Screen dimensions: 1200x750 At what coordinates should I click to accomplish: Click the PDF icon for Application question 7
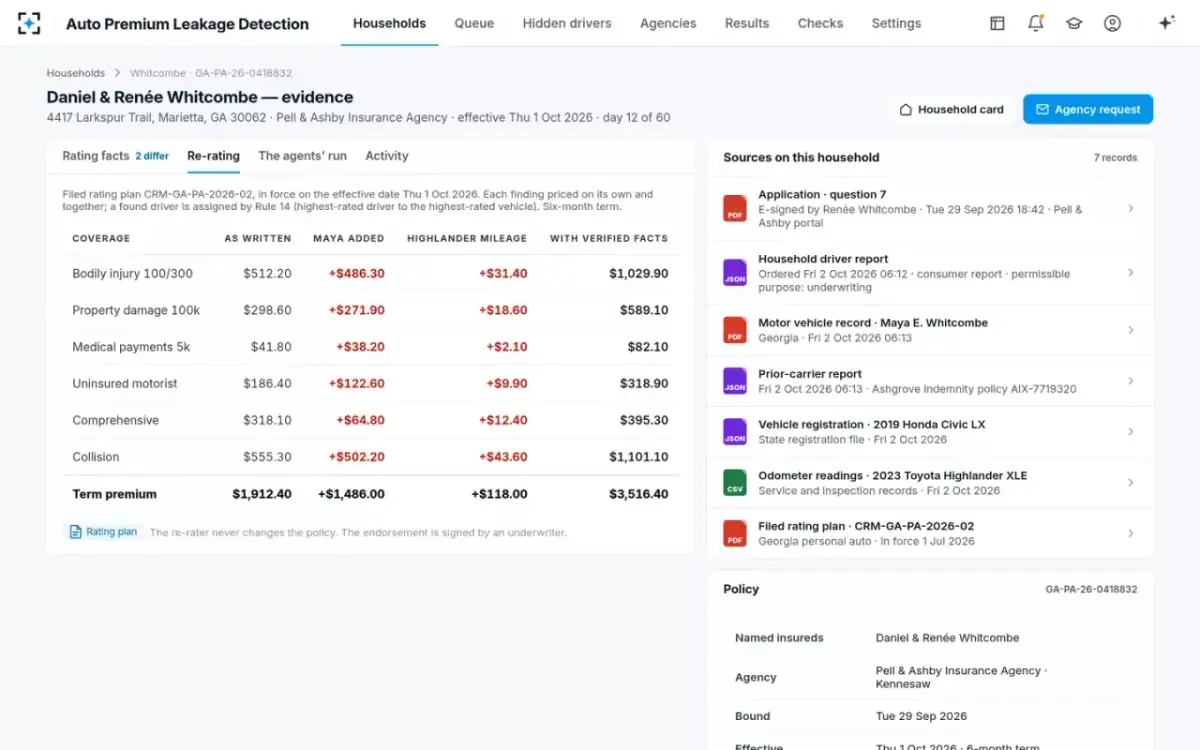(x=735, y=209)
